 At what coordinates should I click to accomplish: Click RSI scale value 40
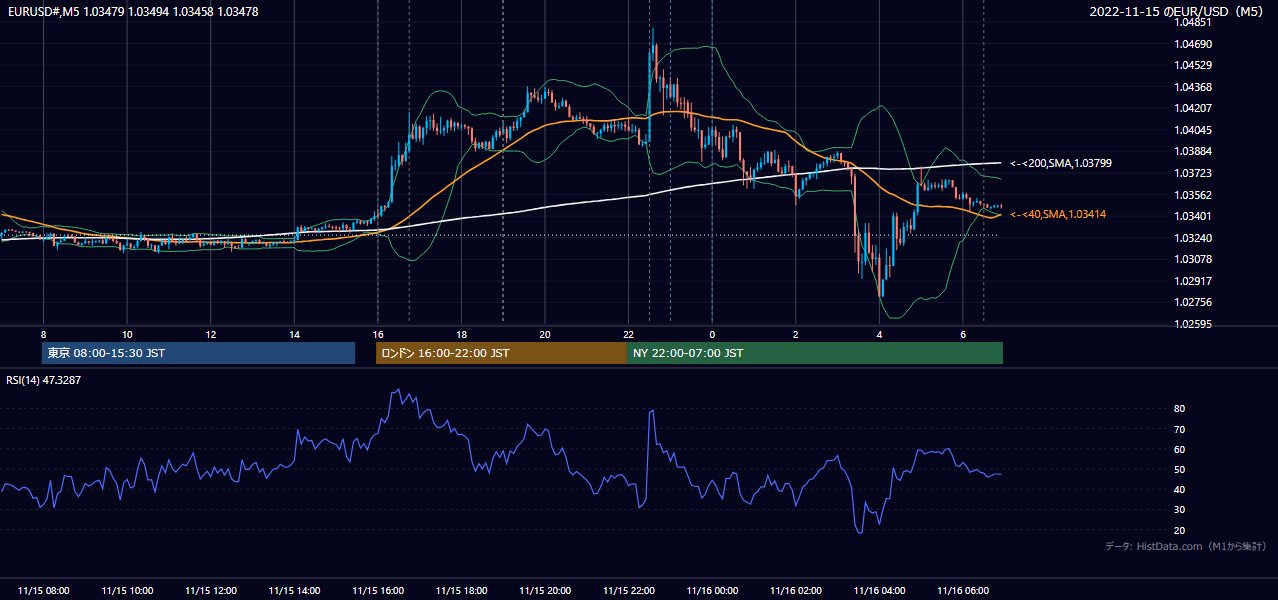coord(1179,489)
